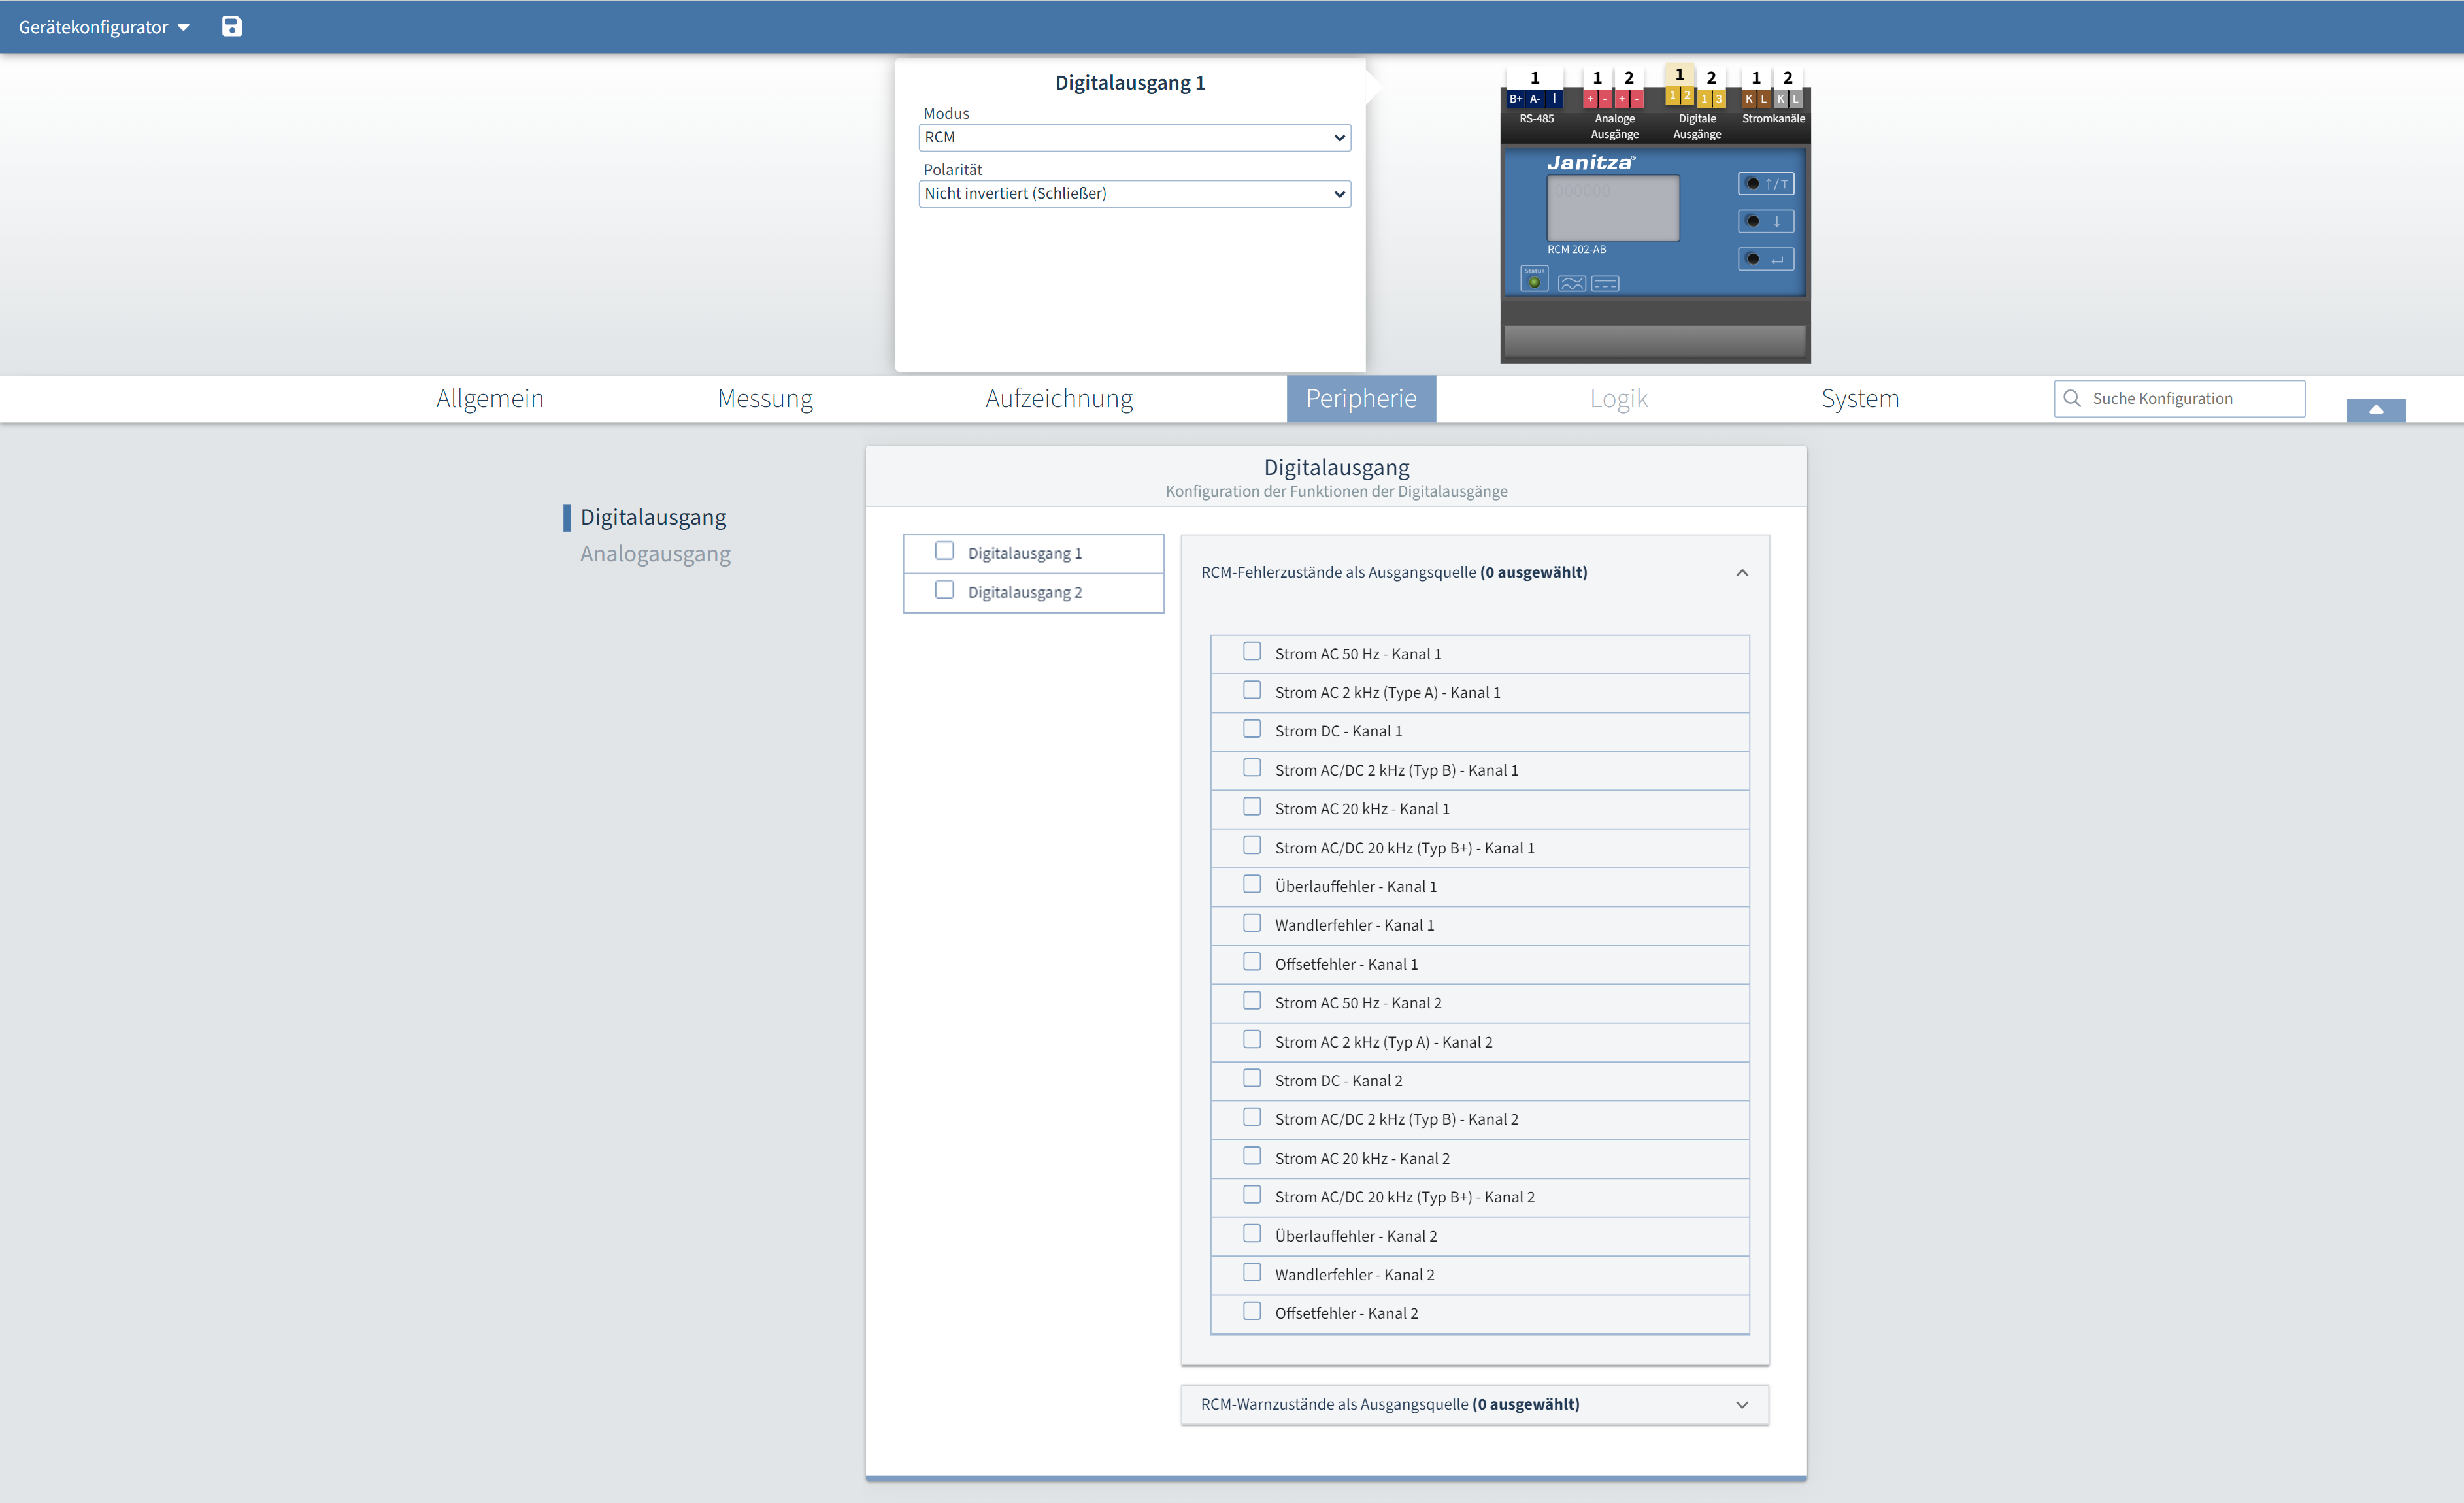The height and width of the screenshot is (1503, 2464).
Task: Select analog output terminal 2 on device
Action: point(1629,98)
